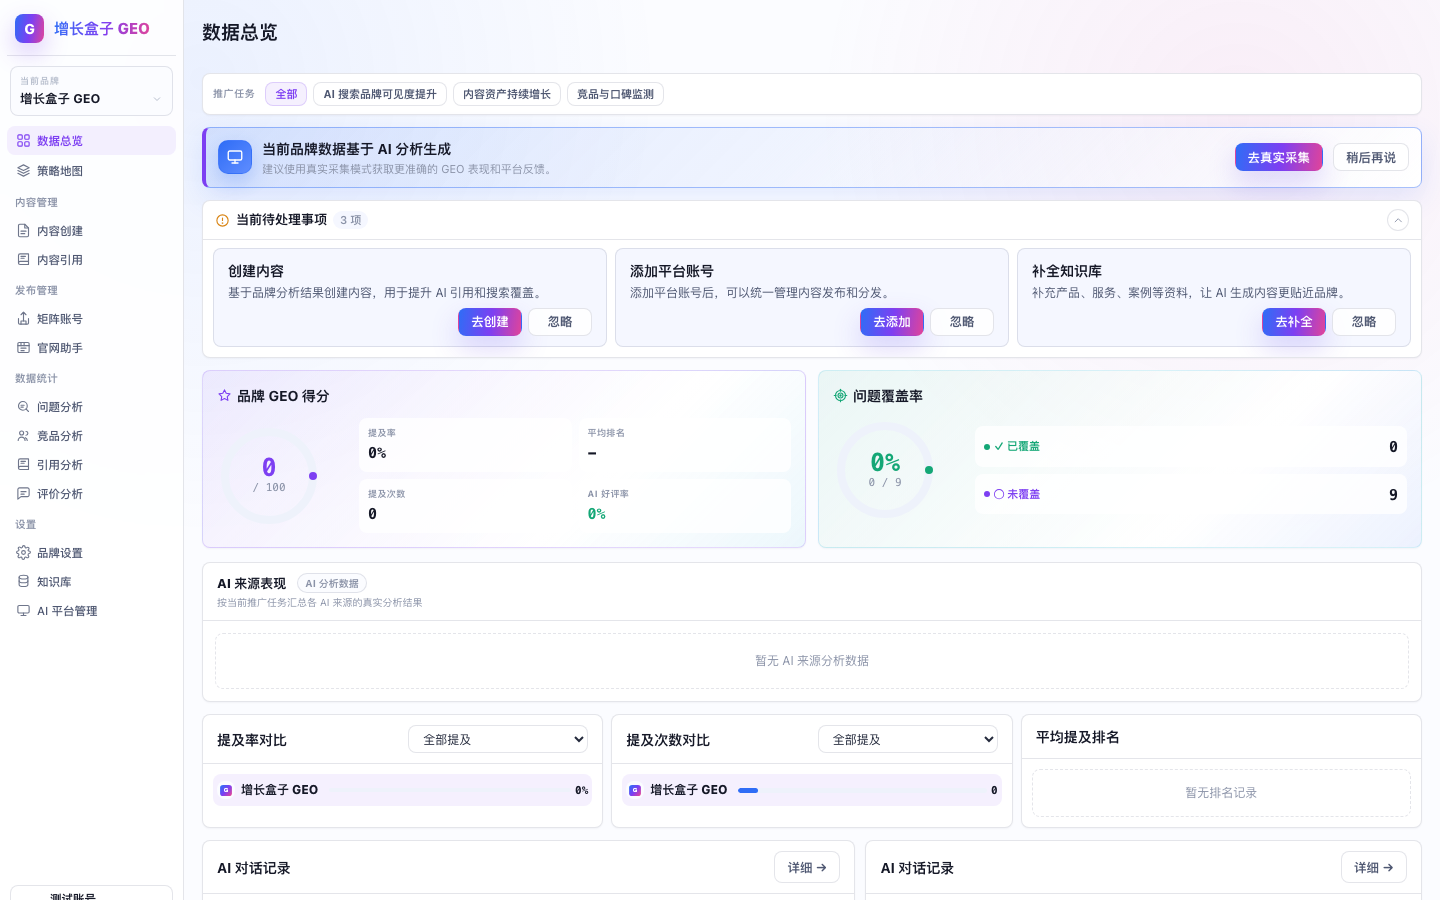Click 详细 button in left AI 对话记录
The width and height of the screenshot is (1440, 900).
click(807, 867)
